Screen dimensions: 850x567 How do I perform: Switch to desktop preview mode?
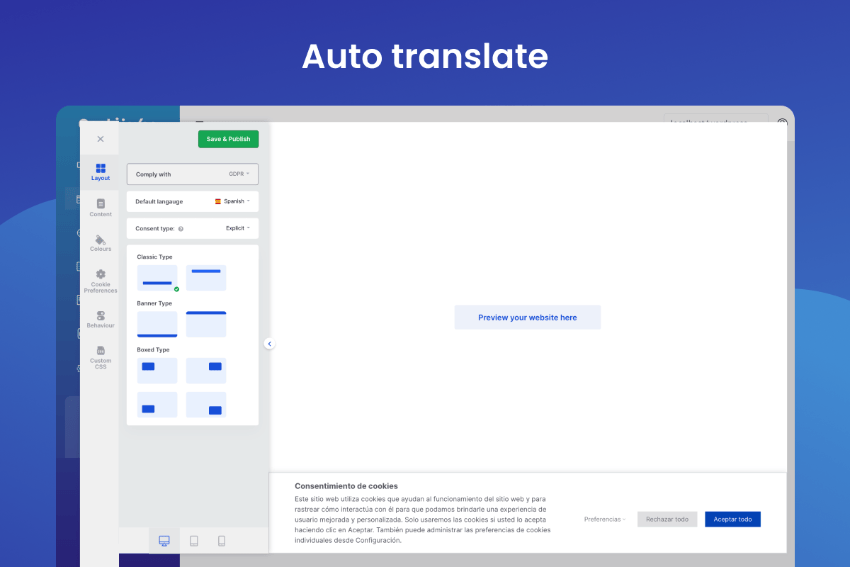point(164,541)
